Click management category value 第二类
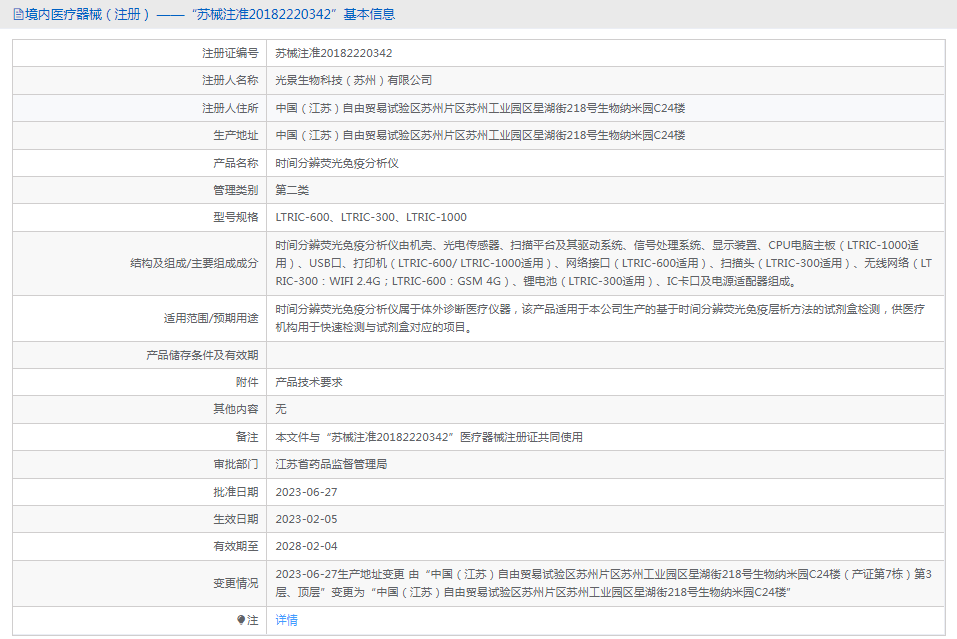 tap(292, 190)
